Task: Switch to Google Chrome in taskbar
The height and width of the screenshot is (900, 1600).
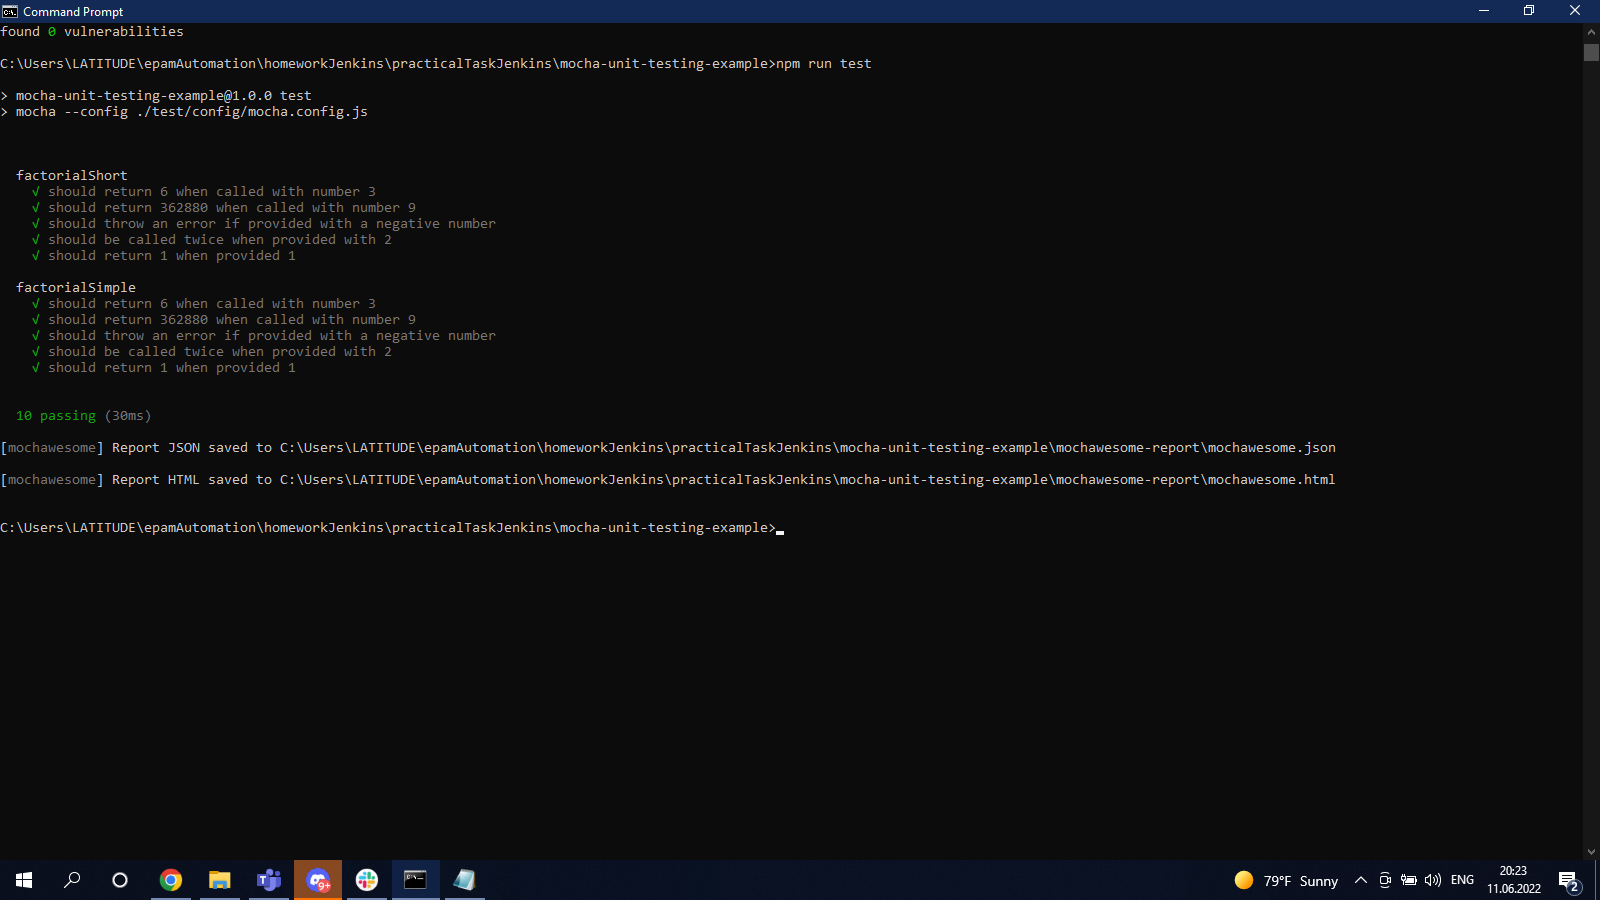Action: [171, 880]
